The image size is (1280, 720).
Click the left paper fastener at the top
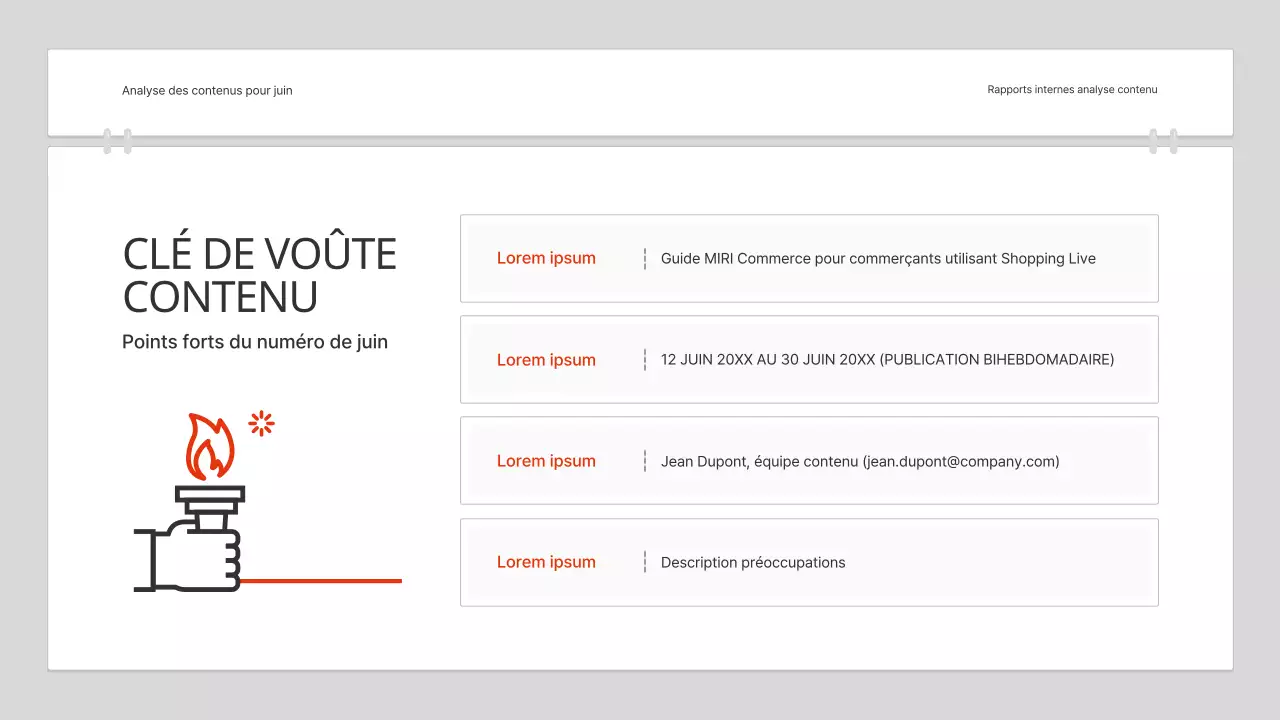point(117,140)
